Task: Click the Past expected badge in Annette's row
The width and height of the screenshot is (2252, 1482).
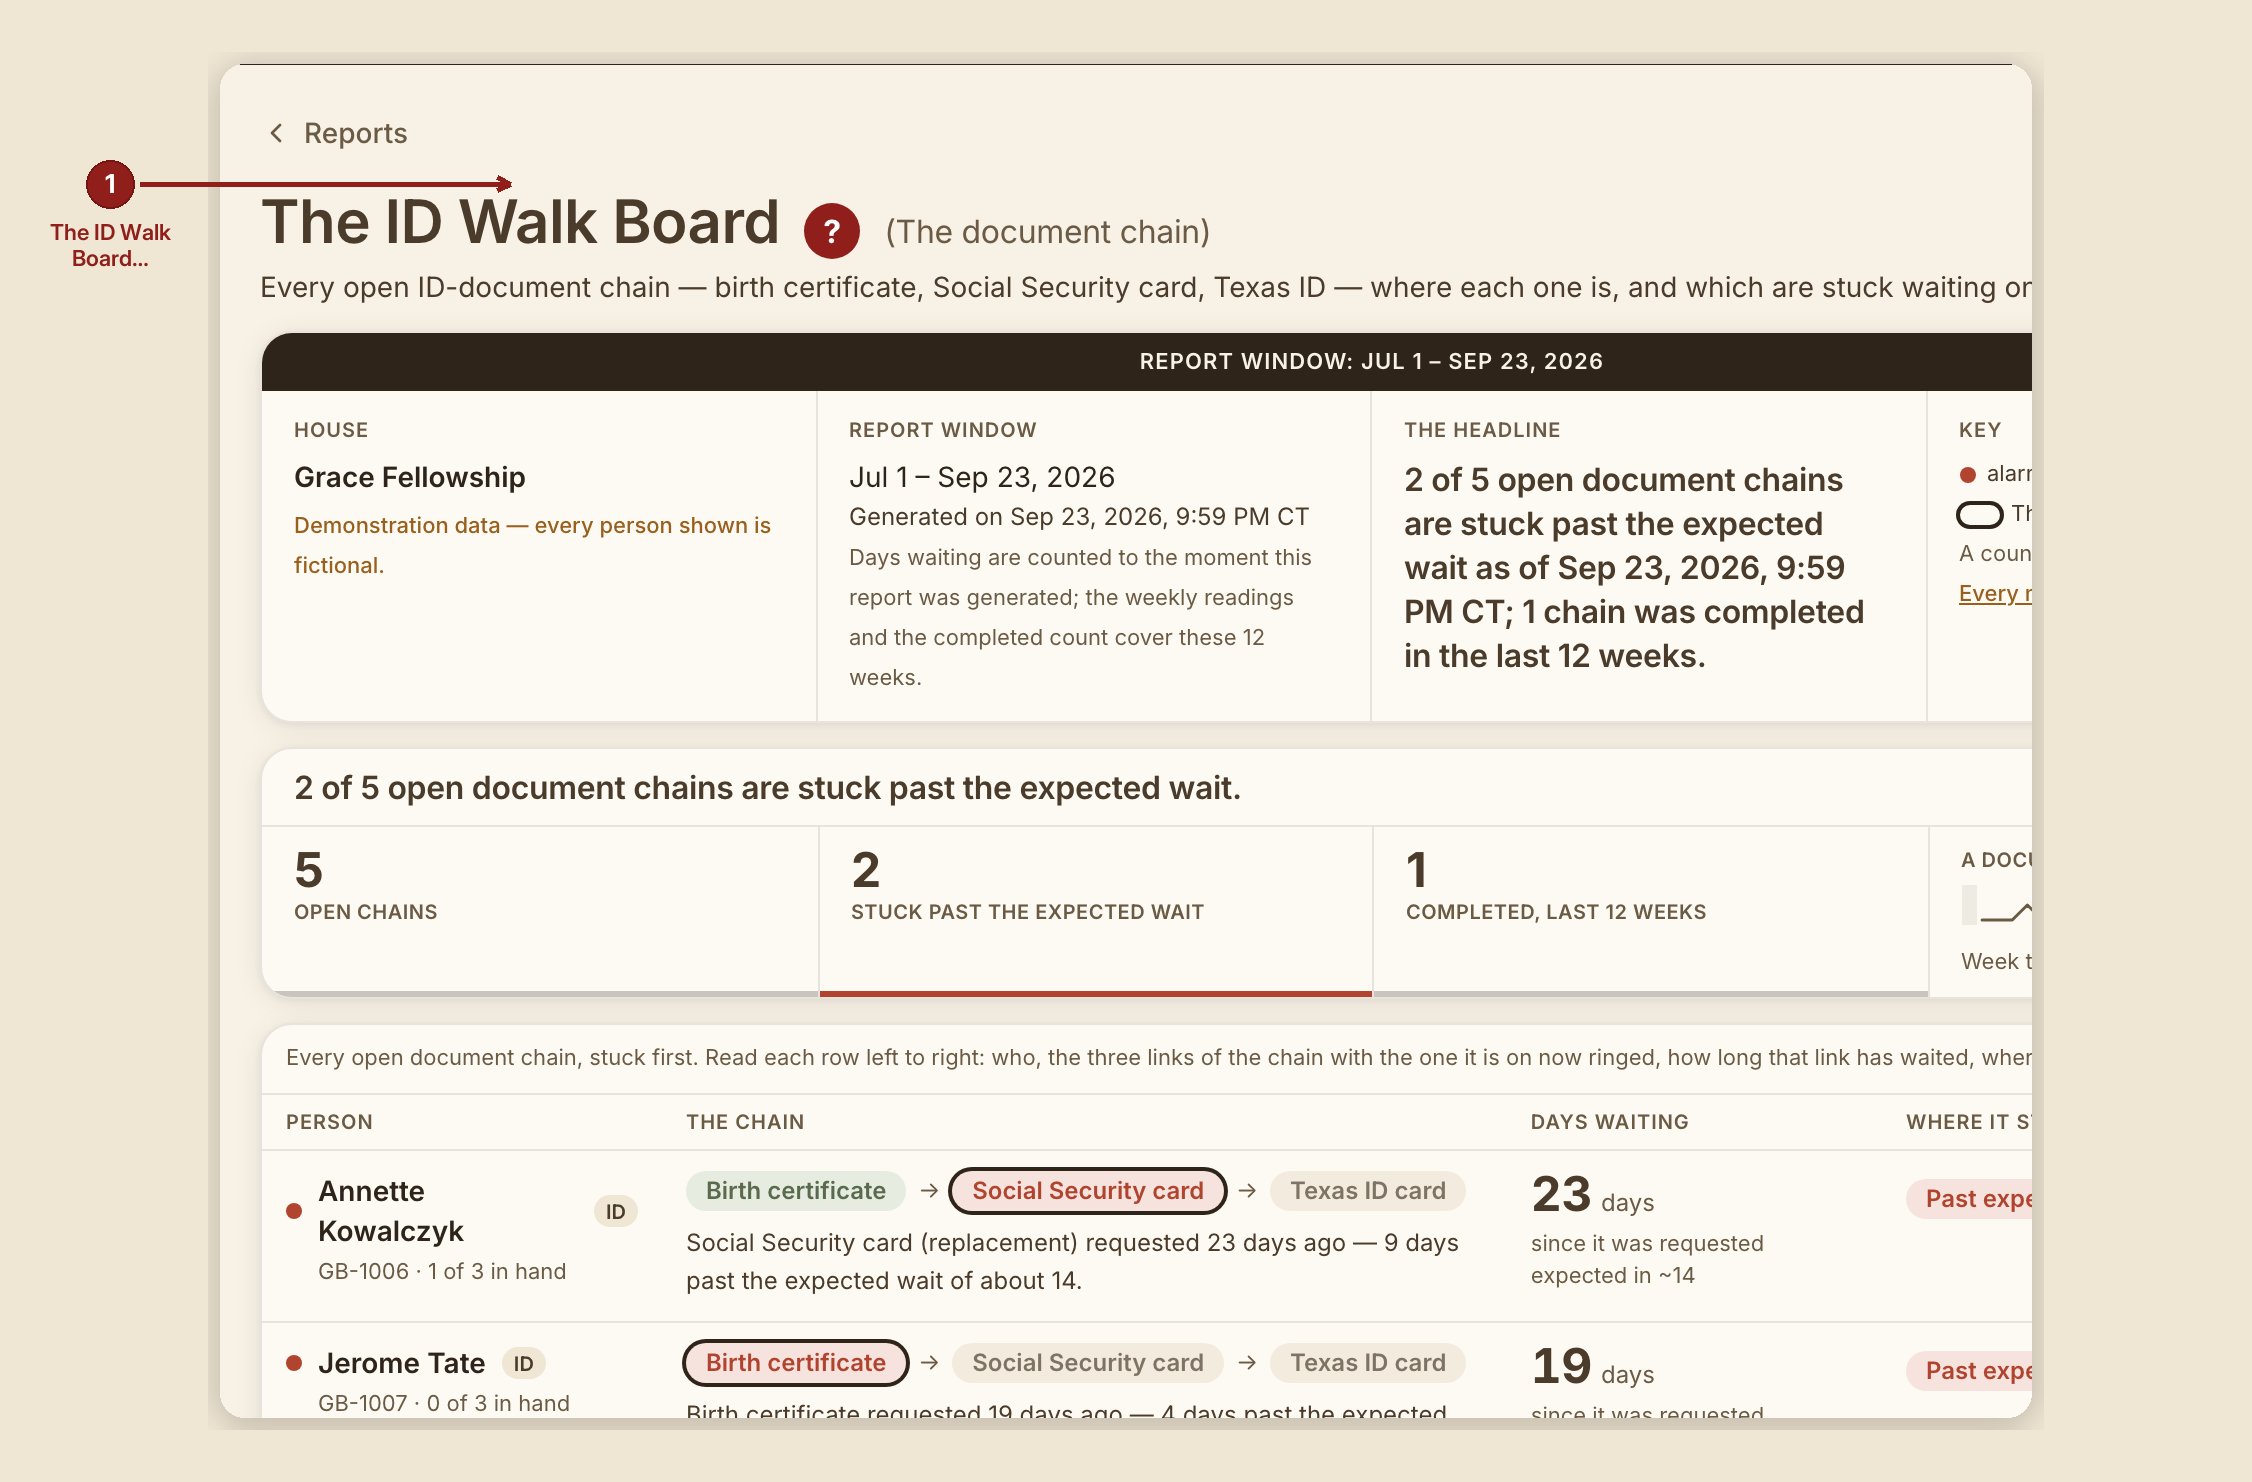Action: coord(1969,1199)
